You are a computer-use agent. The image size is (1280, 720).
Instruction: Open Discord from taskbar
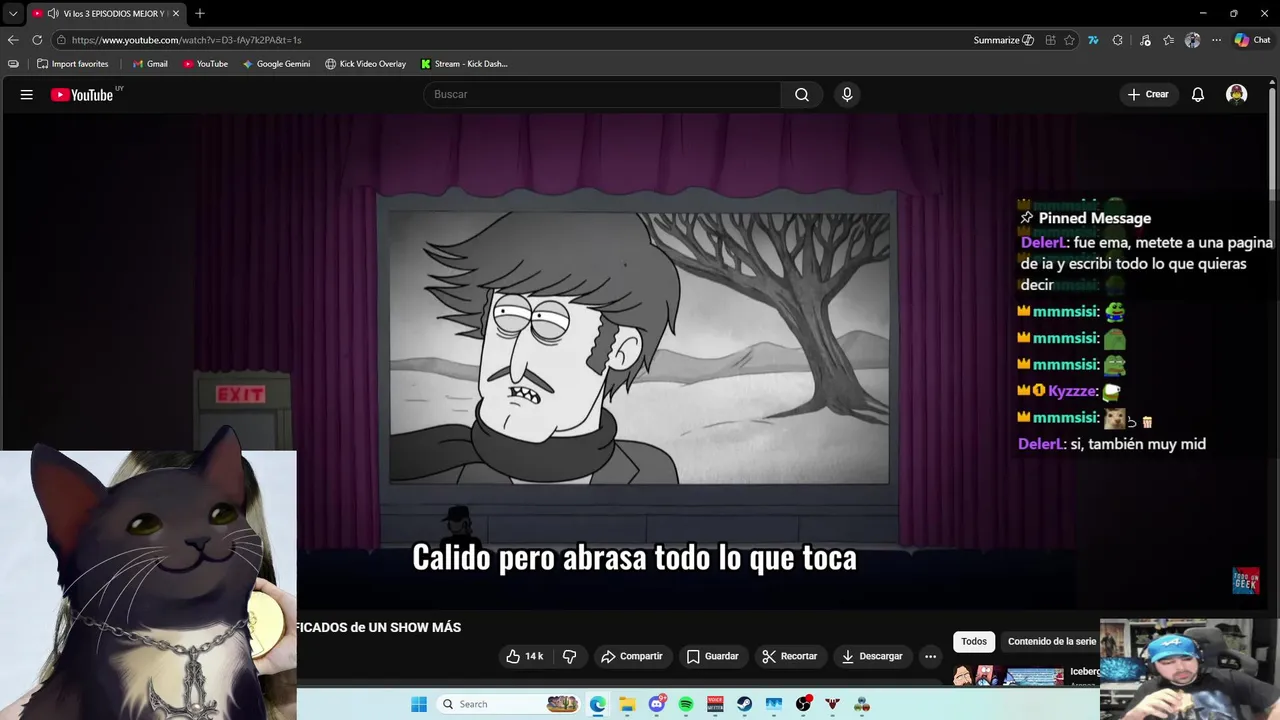(x=657, y=704)
